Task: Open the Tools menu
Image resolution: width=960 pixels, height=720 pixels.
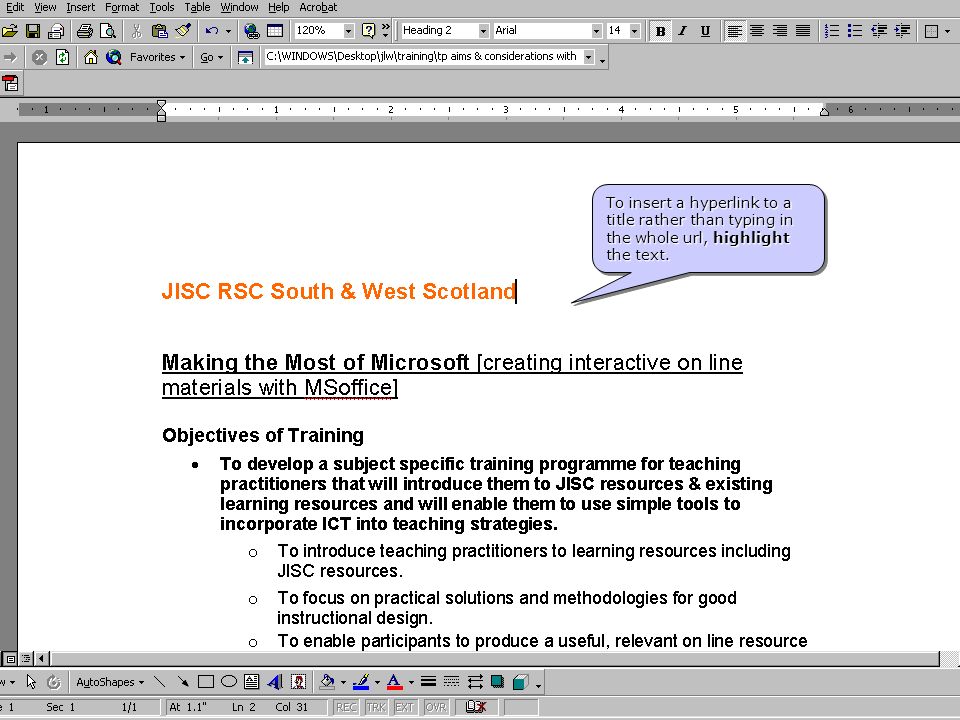Action: (162, 7)
